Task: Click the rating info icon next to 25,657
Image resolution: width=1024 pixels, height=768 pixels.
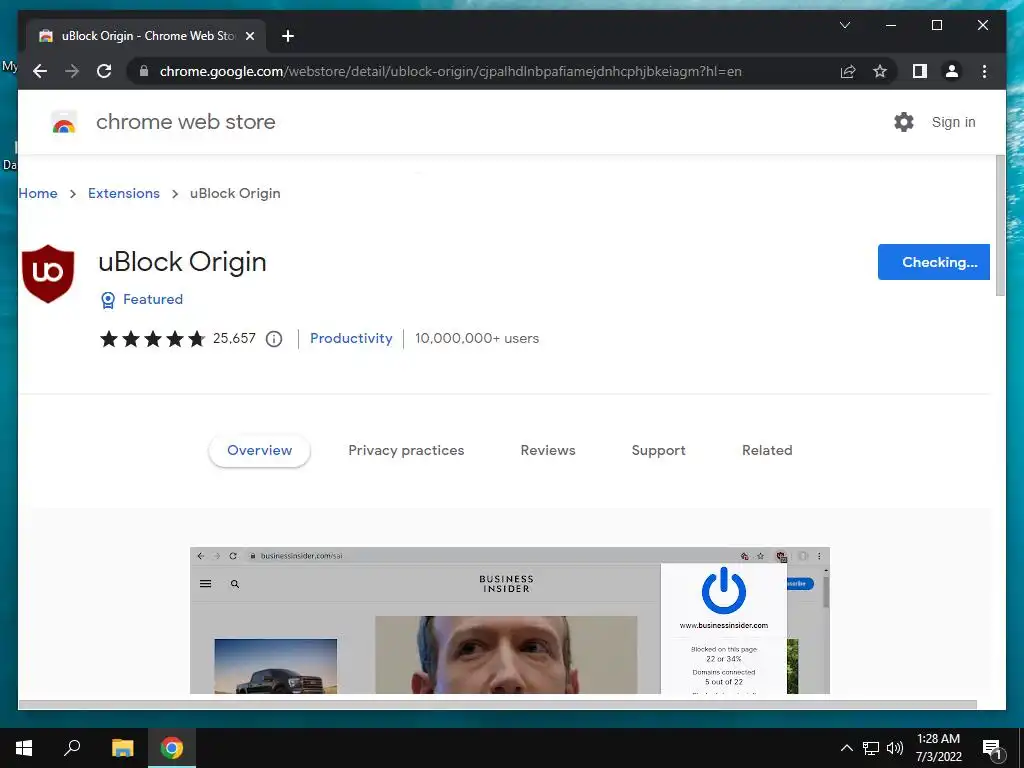Action: tap(274, 339)
